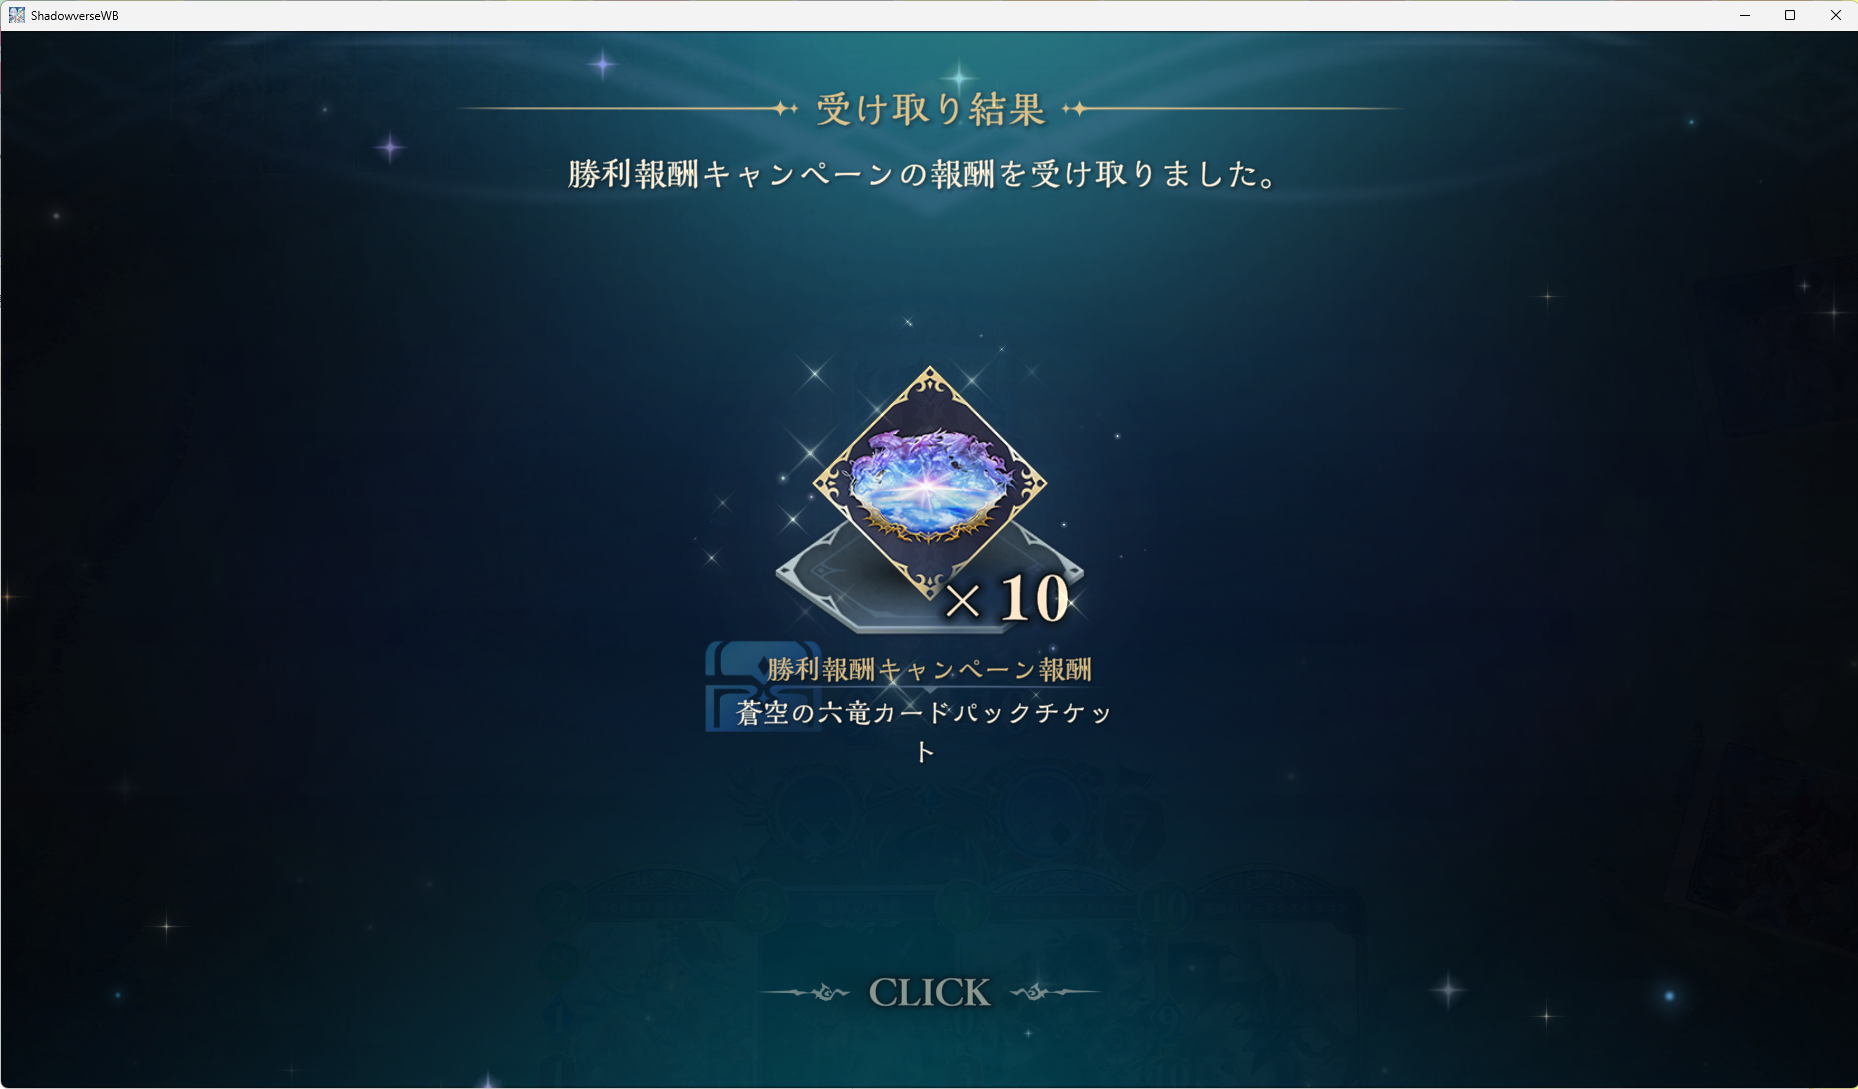The image size is (1858, 1089).
Task: Click the right star ornament beside 受け取り結果
Action: point(1075,108)
